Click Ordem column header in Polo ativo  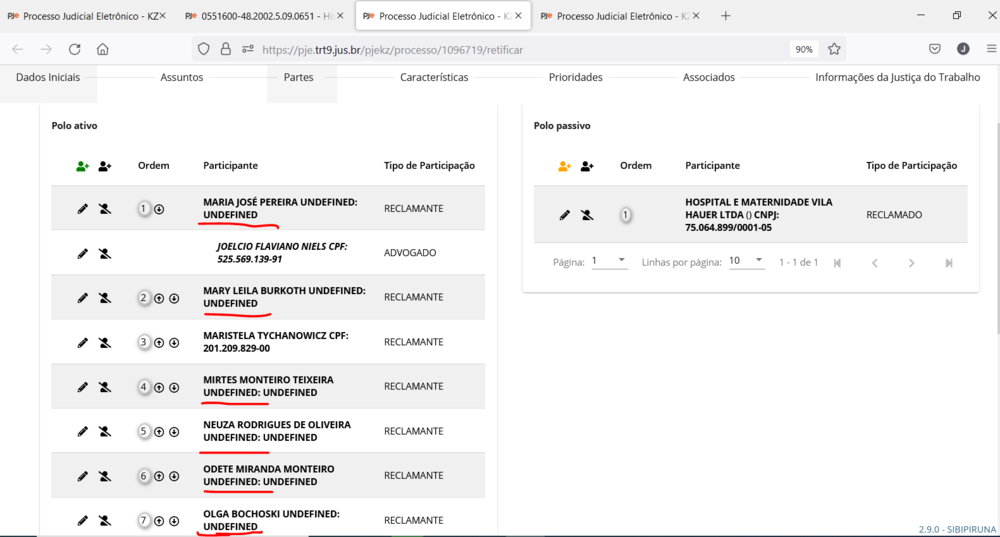coord(154,165)
